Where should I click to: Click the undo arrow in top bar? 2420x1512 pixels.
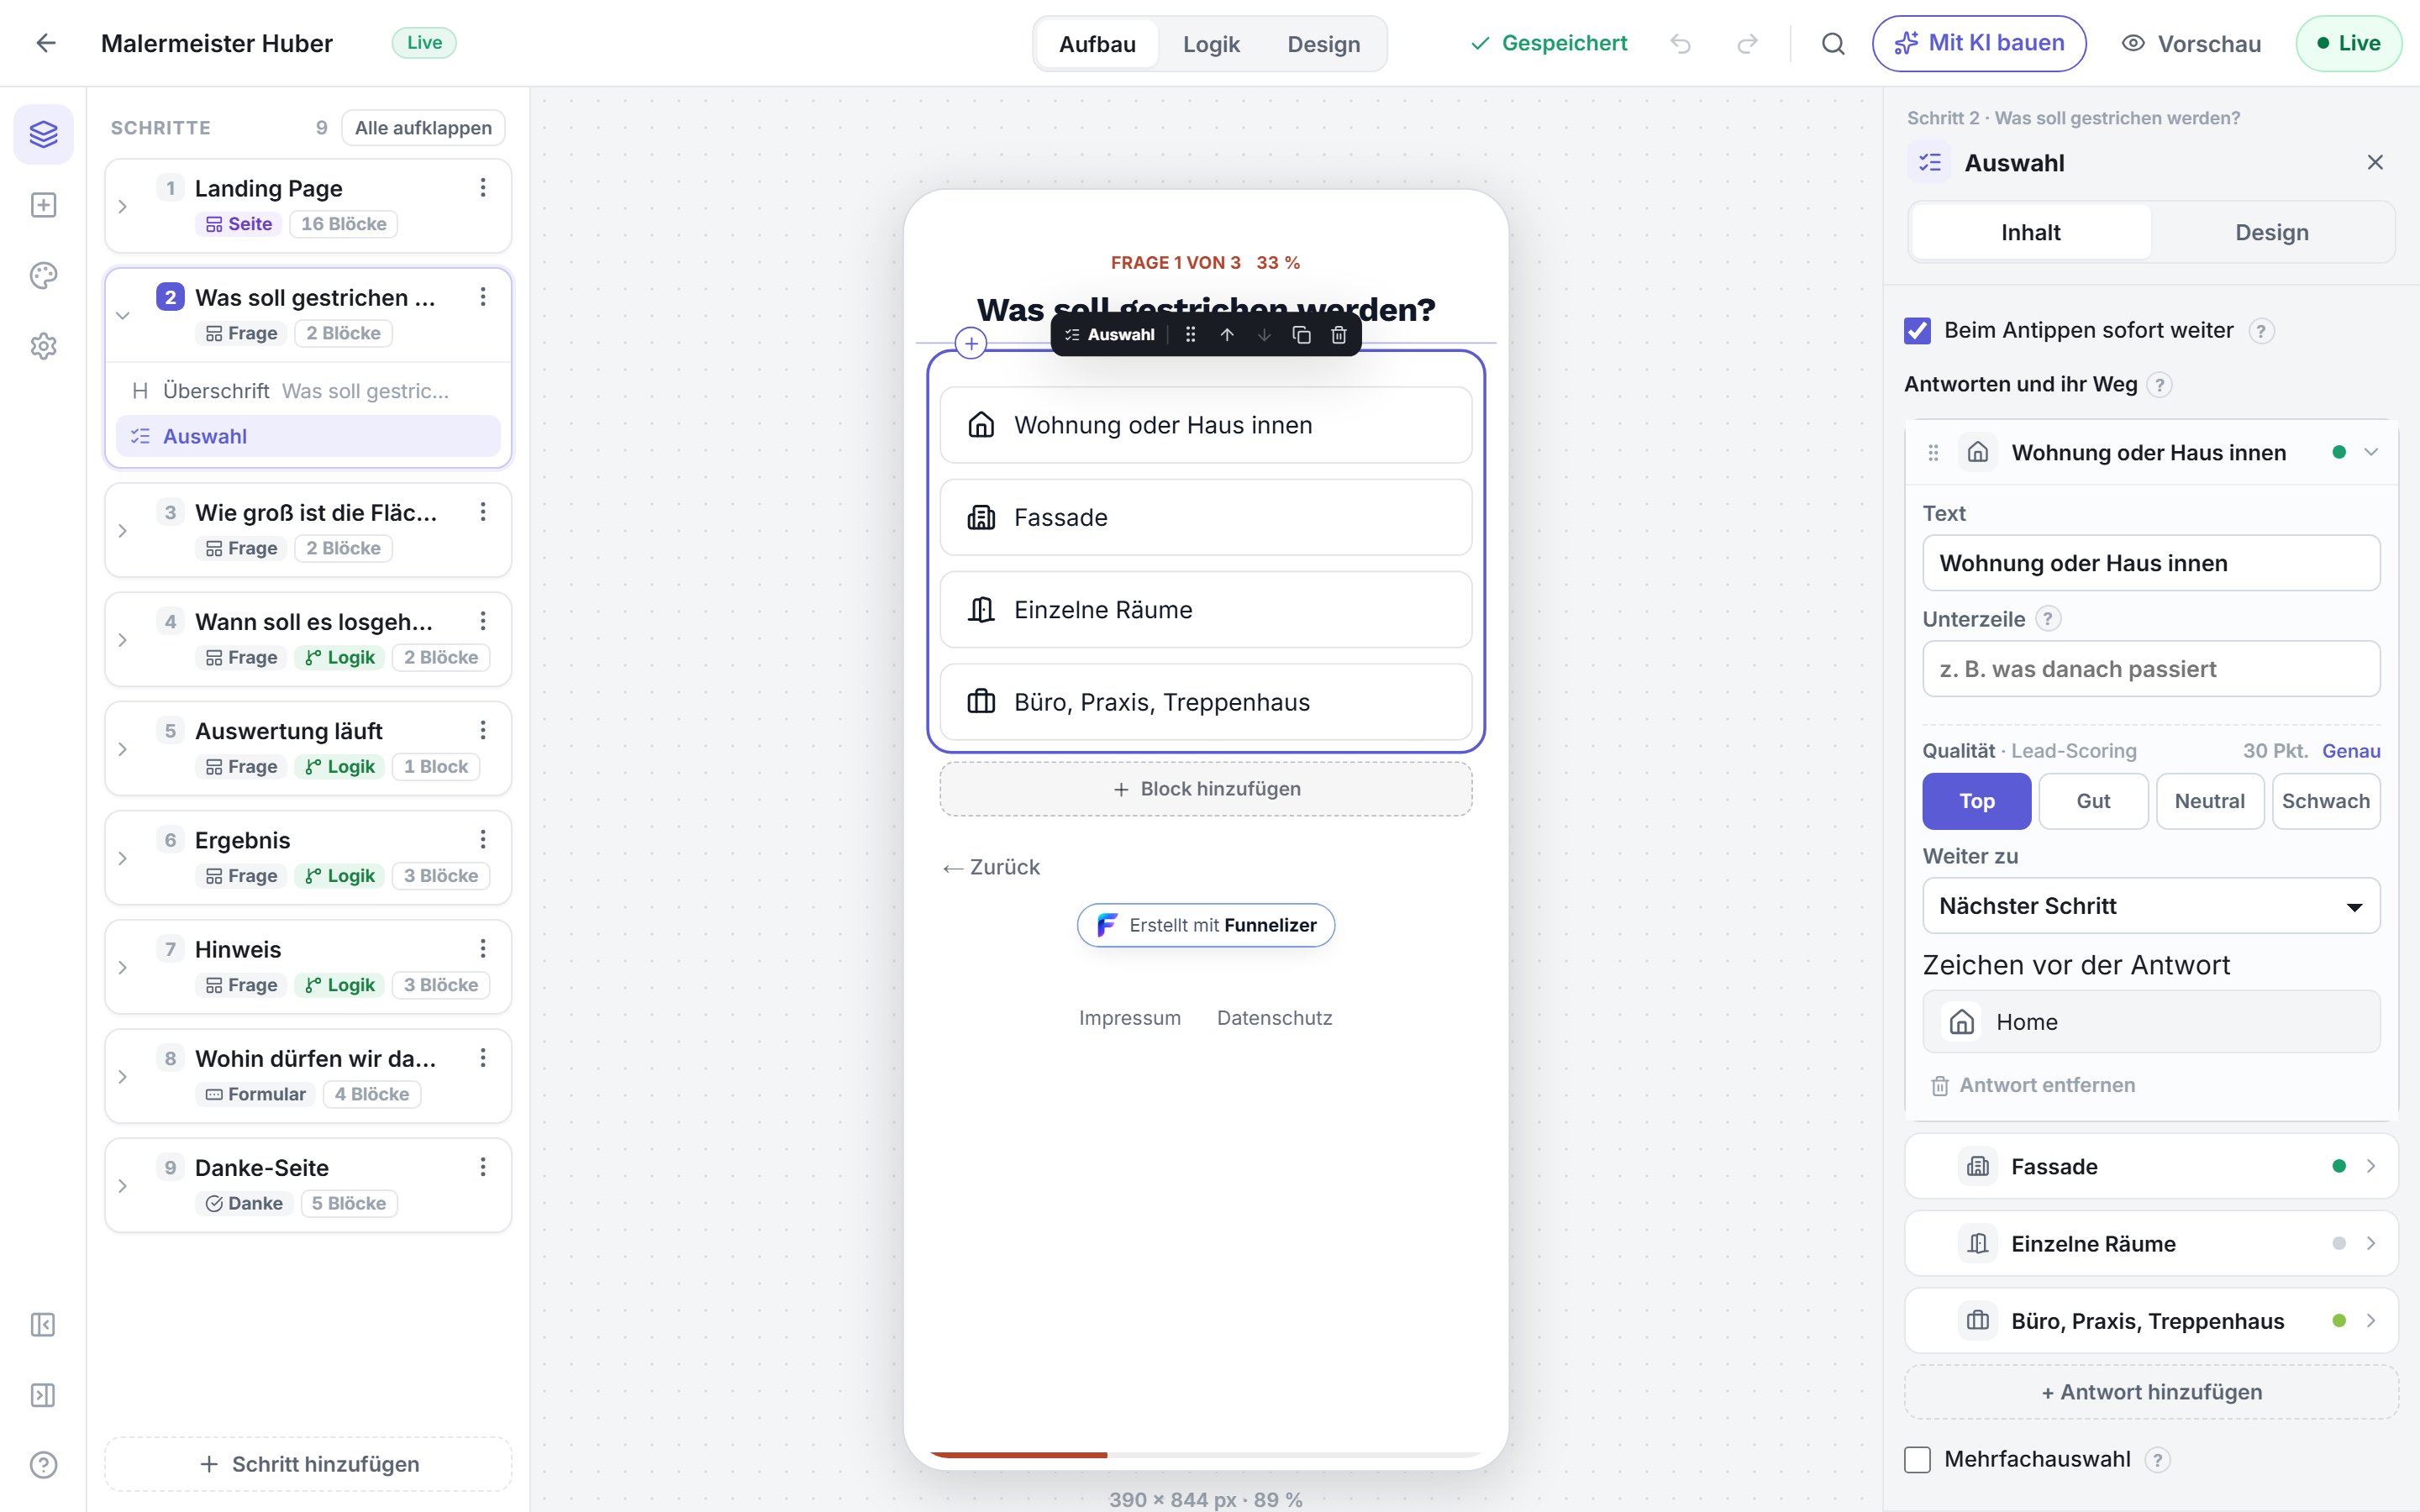(1680, 43)
